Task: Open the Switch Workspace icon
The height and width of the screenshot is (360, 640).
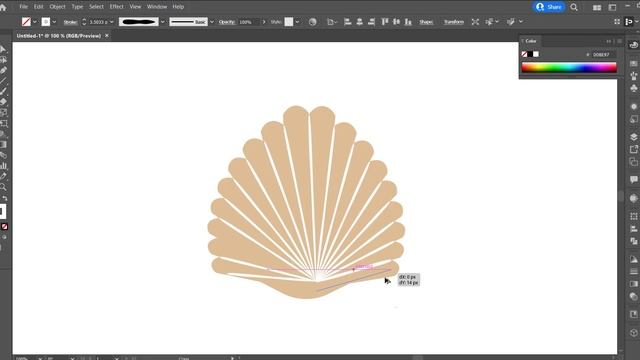Action: 612,7
